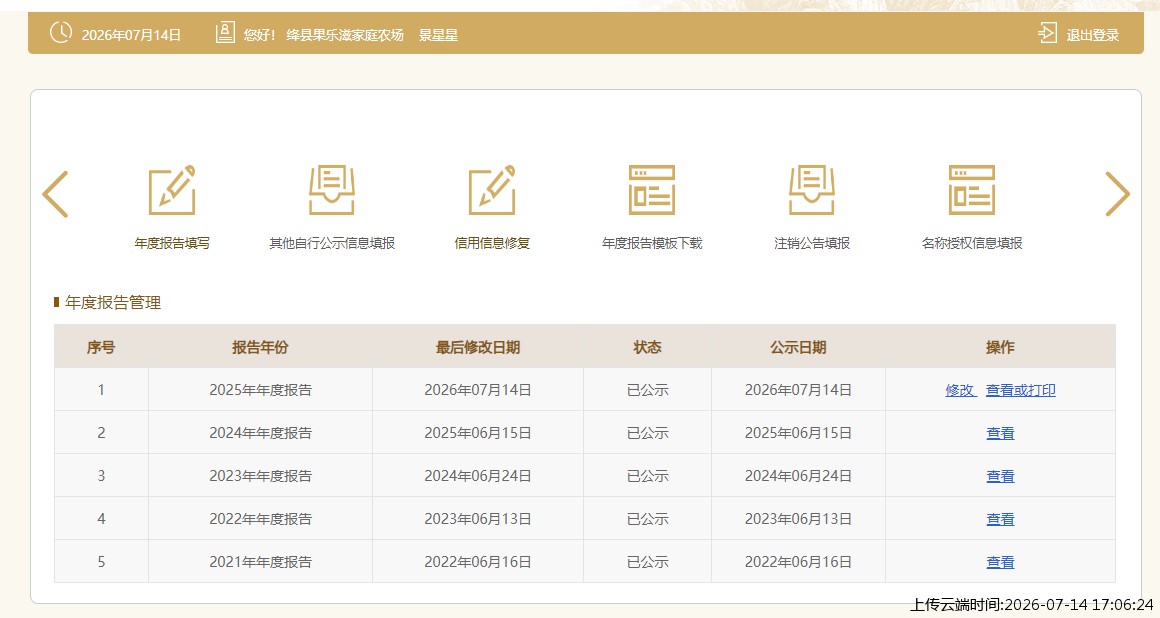Click last-modified date 2022年06月16日
Screen dimensions: 1160x618
tap(477, 562)
